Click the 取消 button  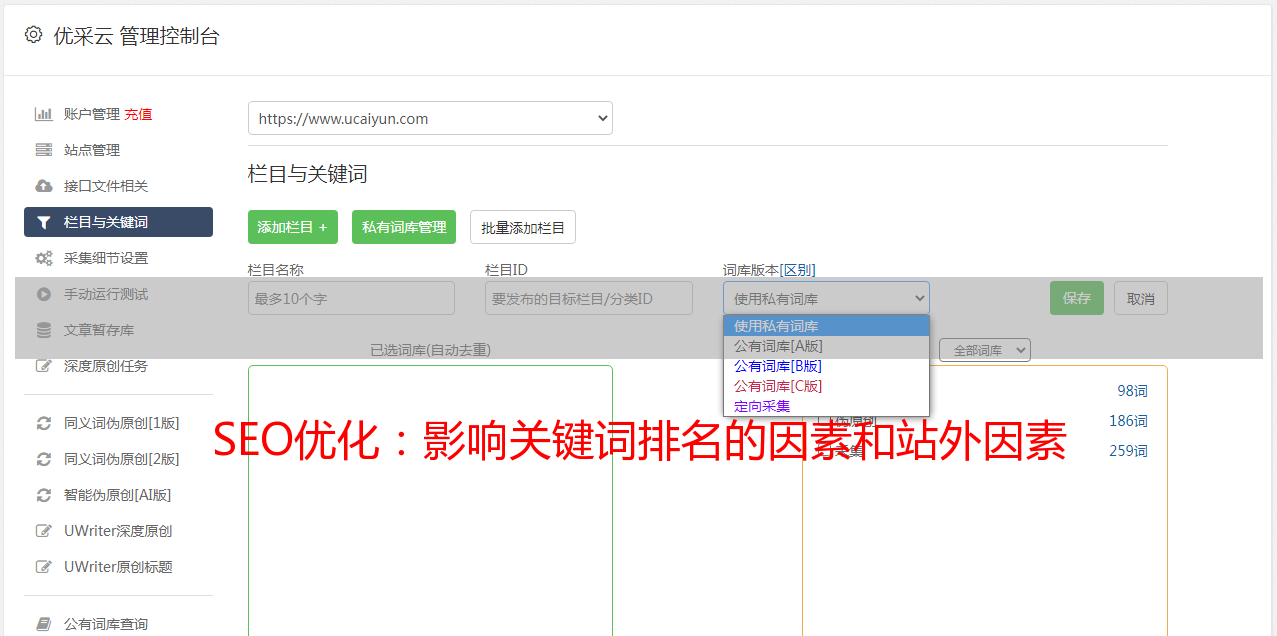pyautogui.click(x=1141, y=298)
